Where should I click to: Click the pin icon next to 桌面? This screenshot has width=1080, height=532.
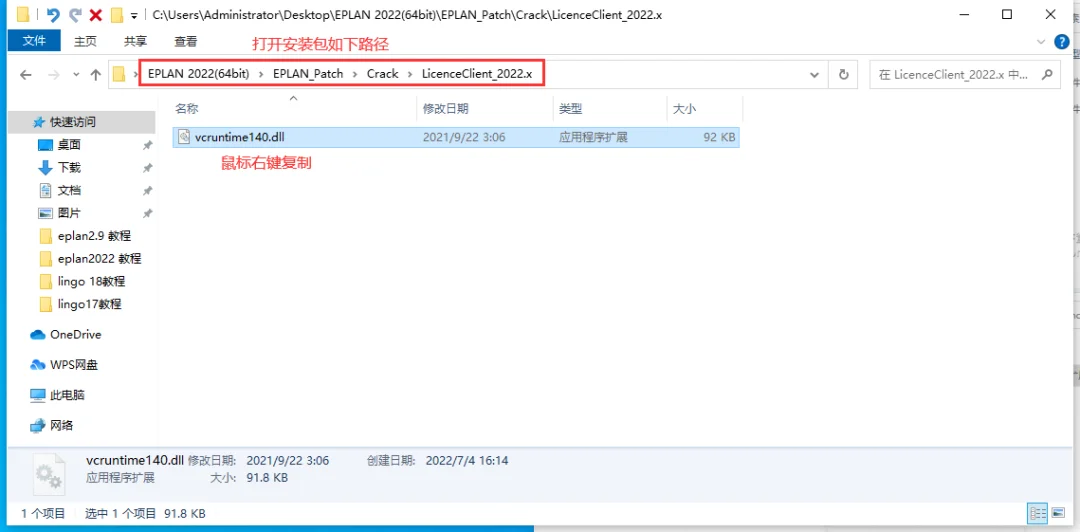pyautogui.click(x=147, y=145)
